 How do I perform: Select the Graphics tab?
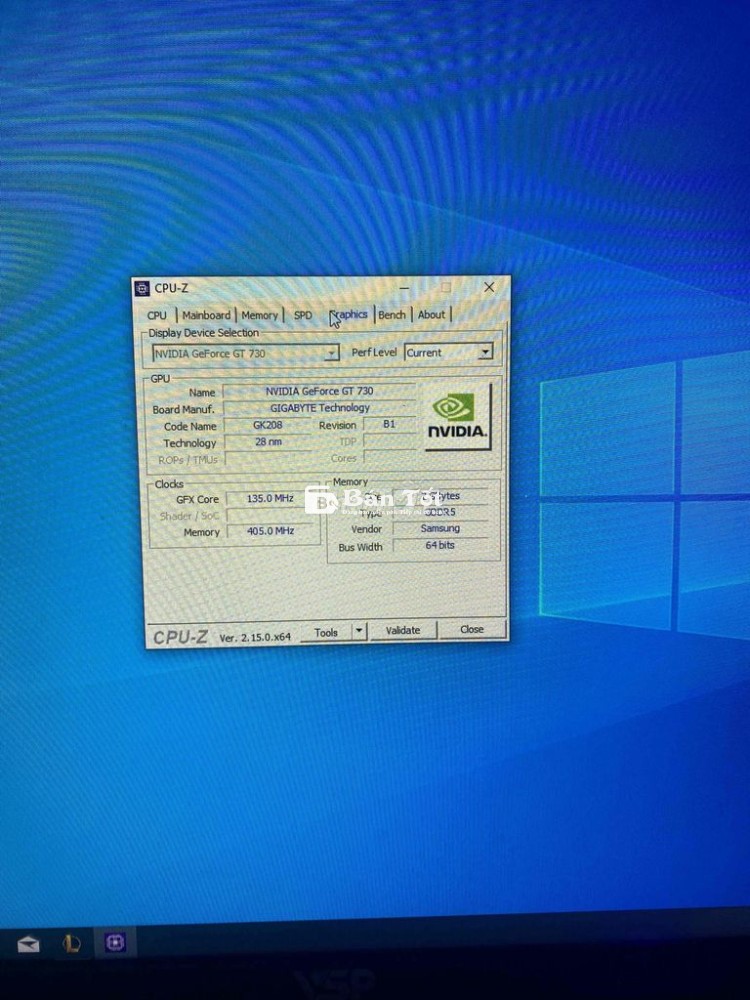click(x=349, y=314)
